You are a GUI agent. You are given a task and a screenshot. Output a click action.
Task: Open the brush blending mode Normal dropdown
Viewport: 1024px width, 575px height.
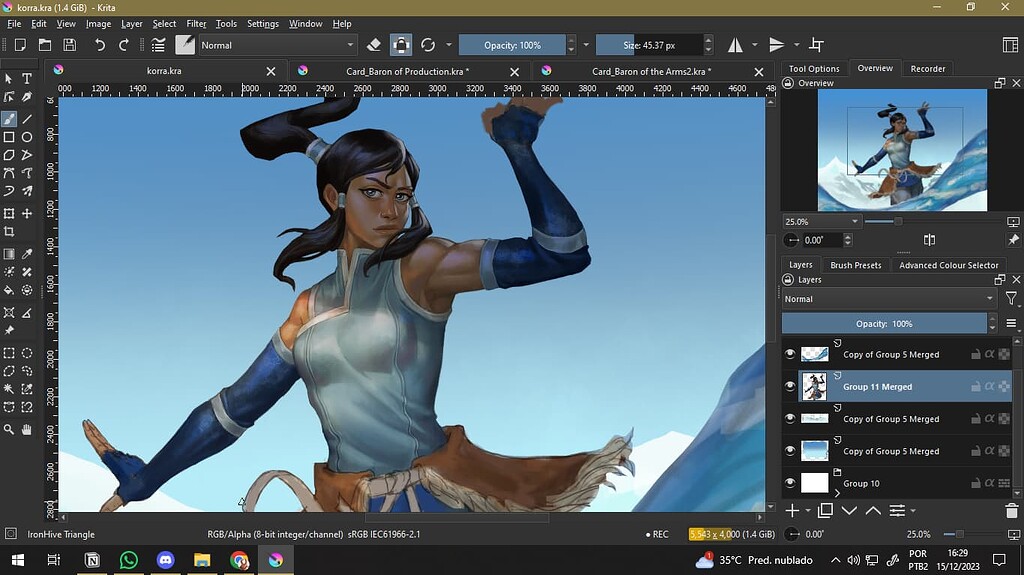(x=278, y=45)
